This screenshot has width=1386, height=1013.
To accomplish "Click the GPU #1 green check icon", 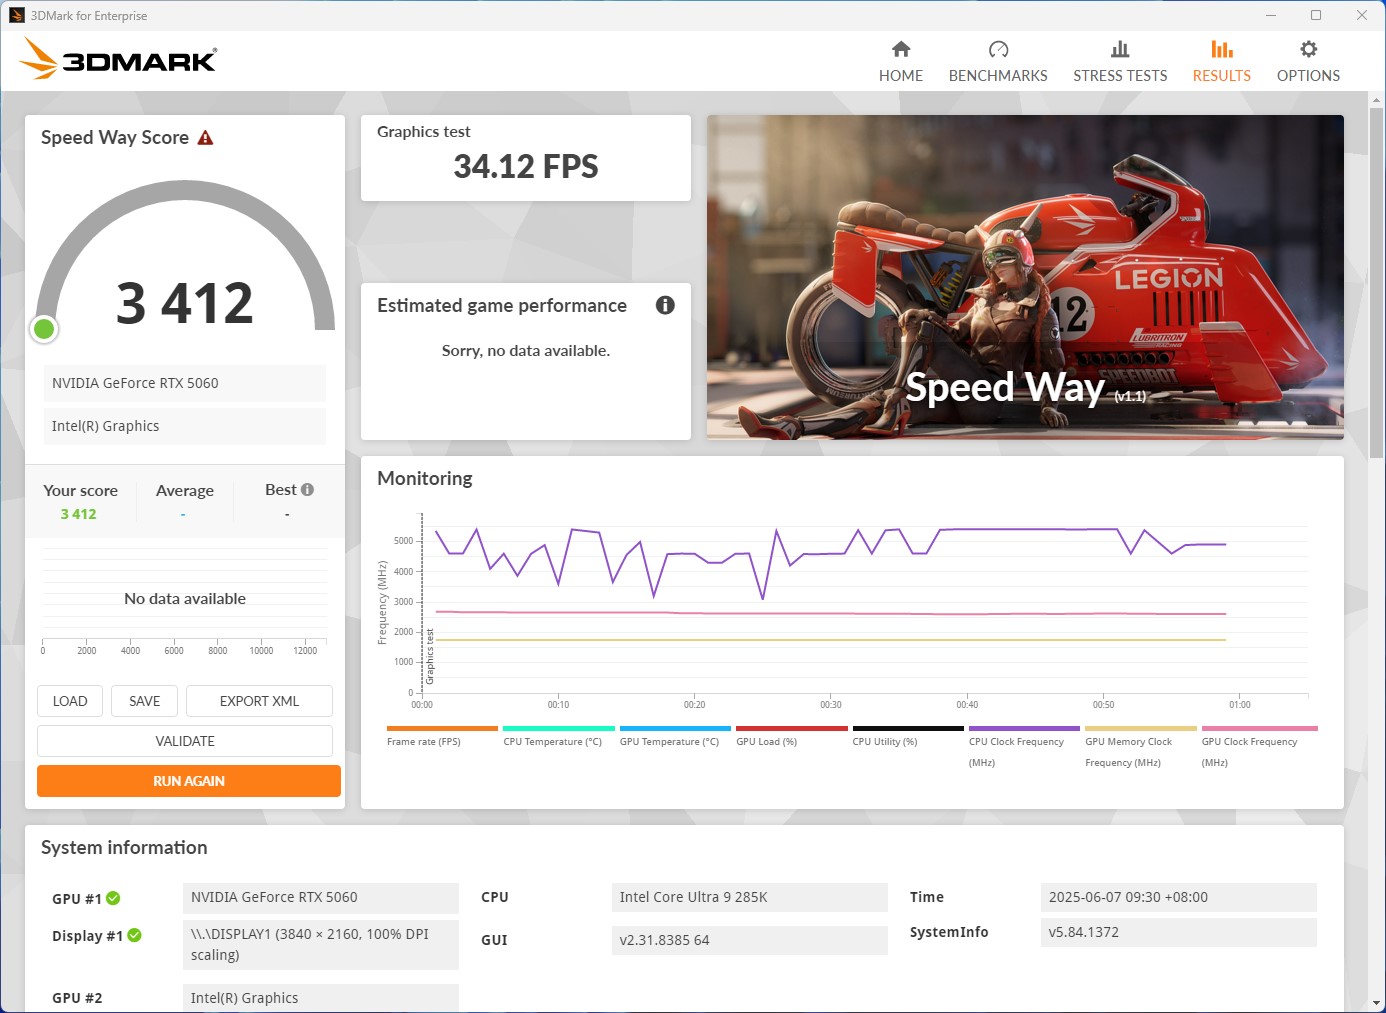I will coord(113,898).
